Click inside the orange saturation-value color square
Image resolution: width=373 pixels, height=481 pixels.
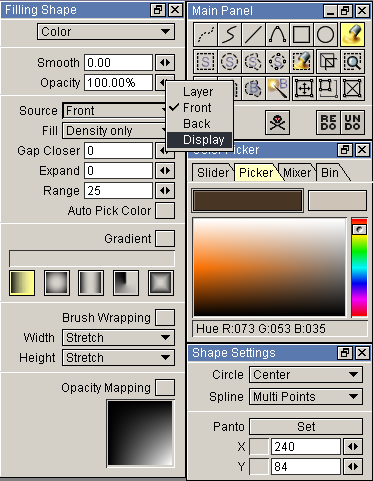270,267
